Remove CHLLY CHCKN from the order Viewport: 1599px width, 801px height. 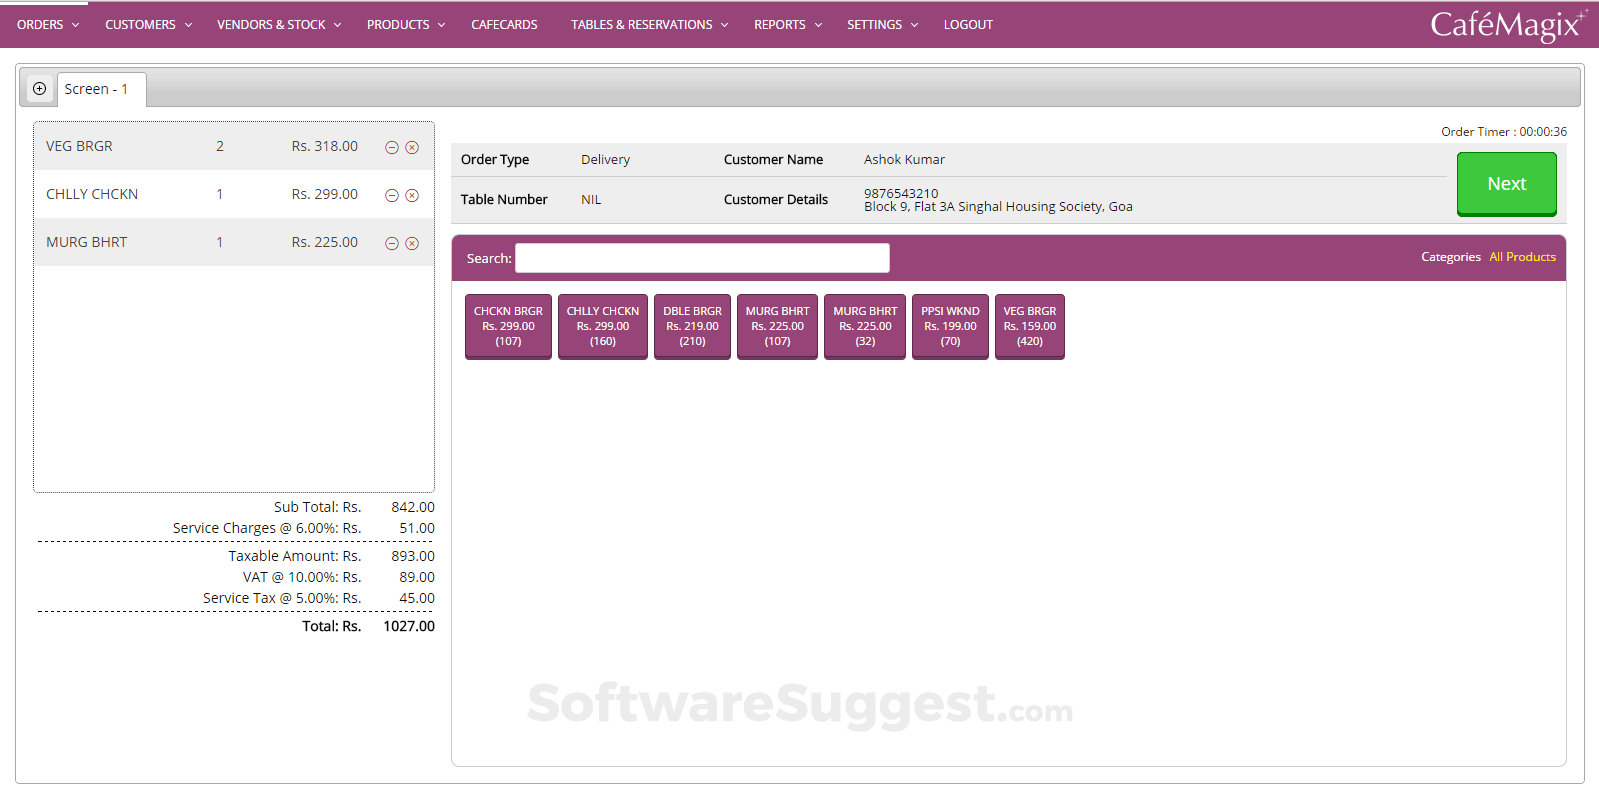point(412,195)
